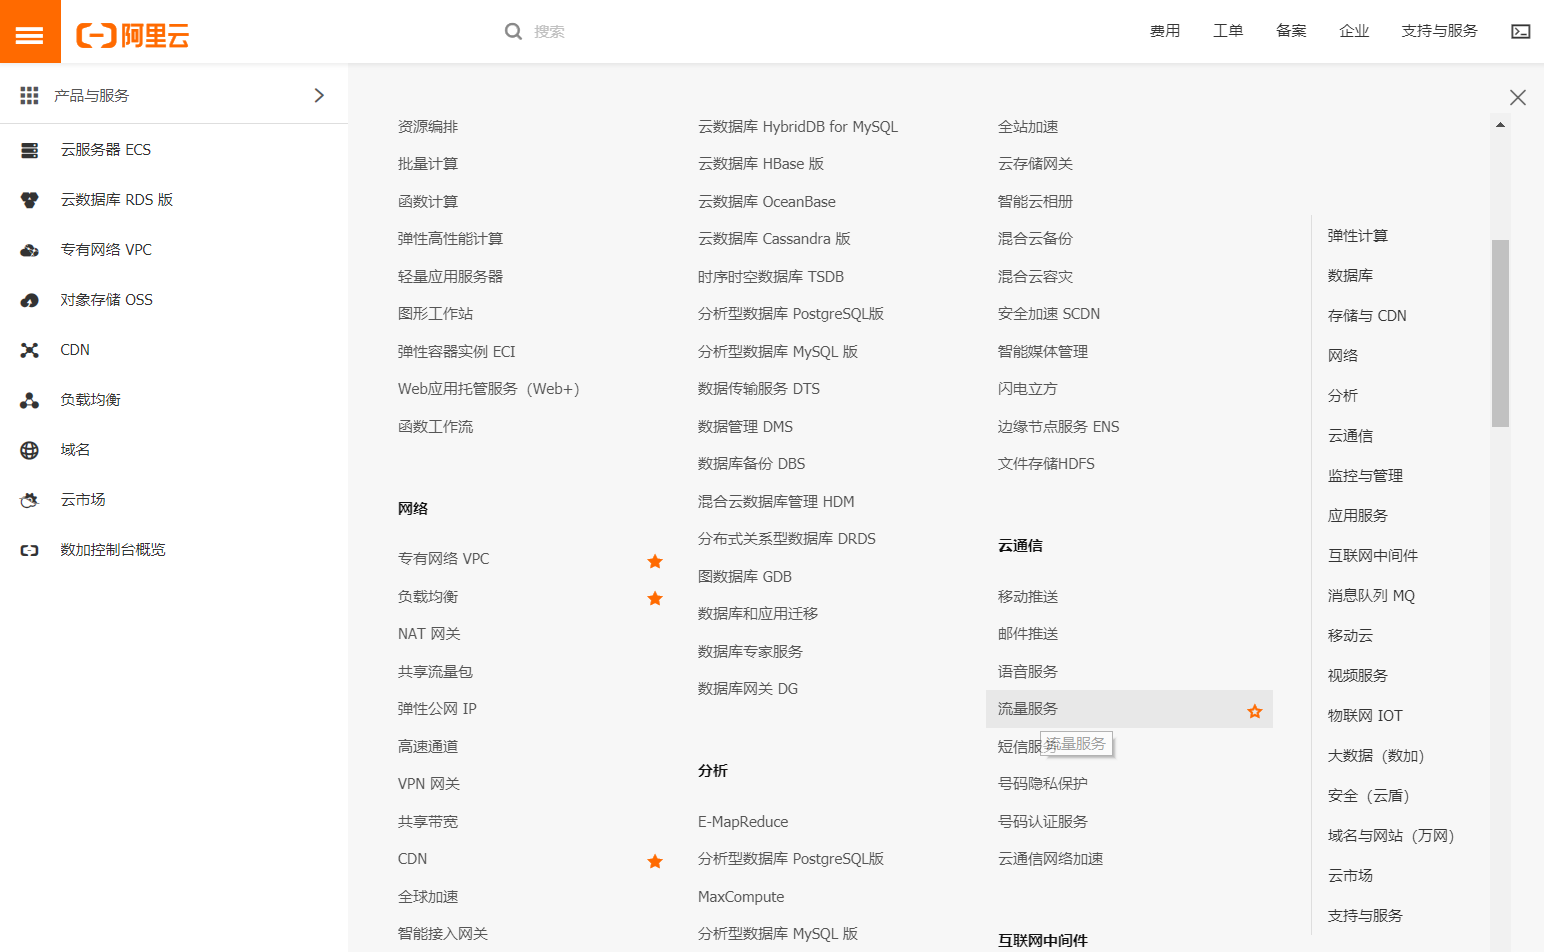1544x952 pixels.
Task: Open 函数计算 service
Action: pos(428,202)
